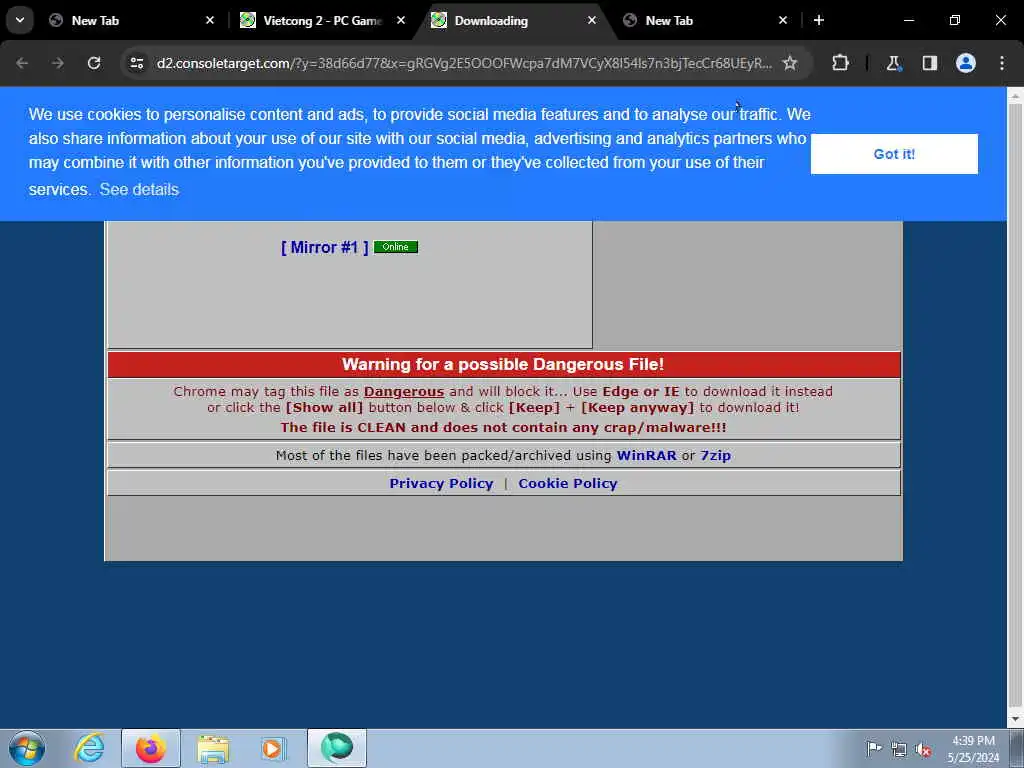
Task: Restore down the Chrome window
Action: (x=955, y=20)
